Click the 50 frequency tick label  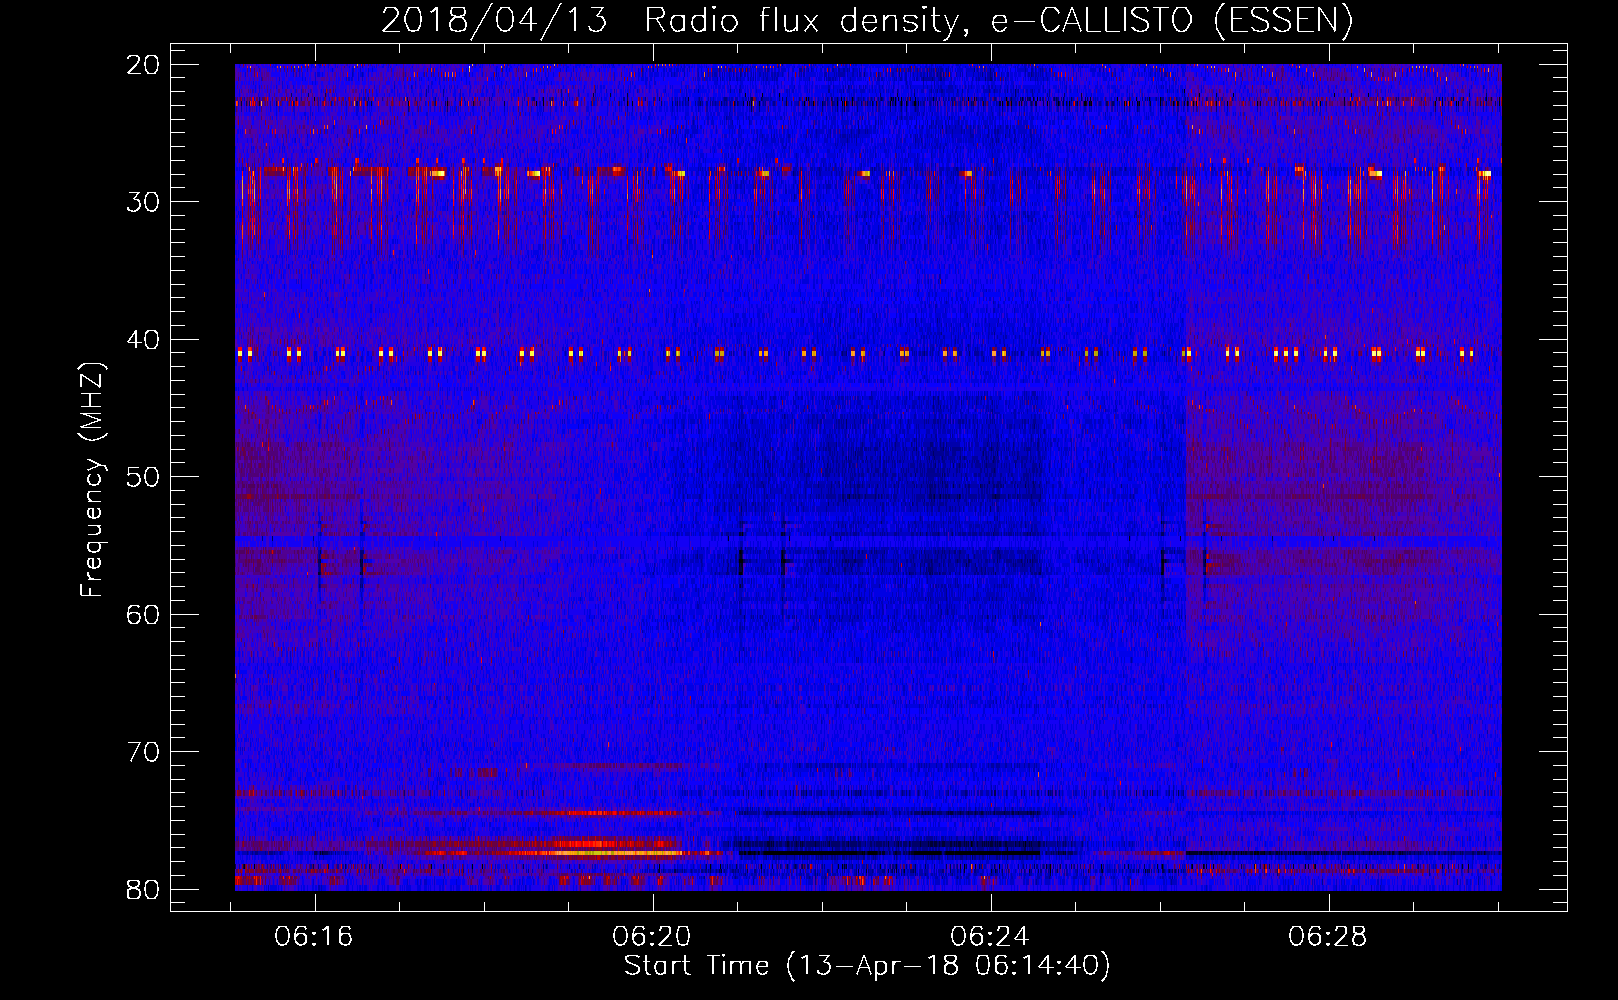click(x=144, y=477)
